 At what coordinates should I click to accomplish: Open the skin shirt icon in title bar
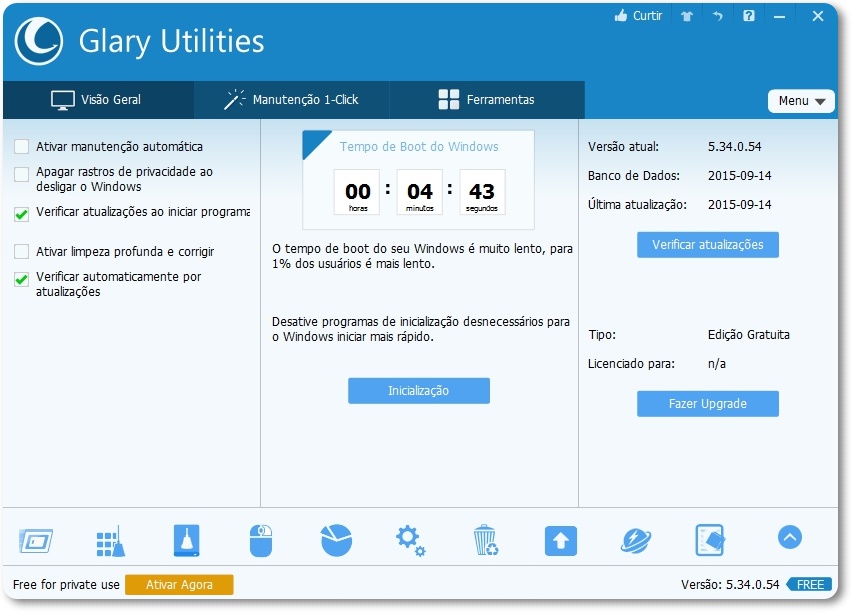coord(687,16)
